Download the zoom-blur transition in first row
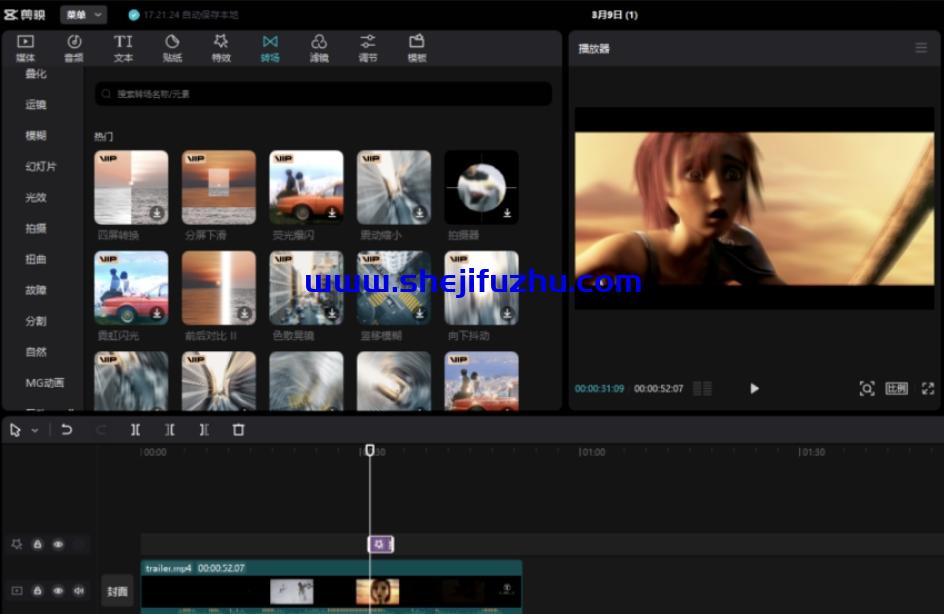 419,212
